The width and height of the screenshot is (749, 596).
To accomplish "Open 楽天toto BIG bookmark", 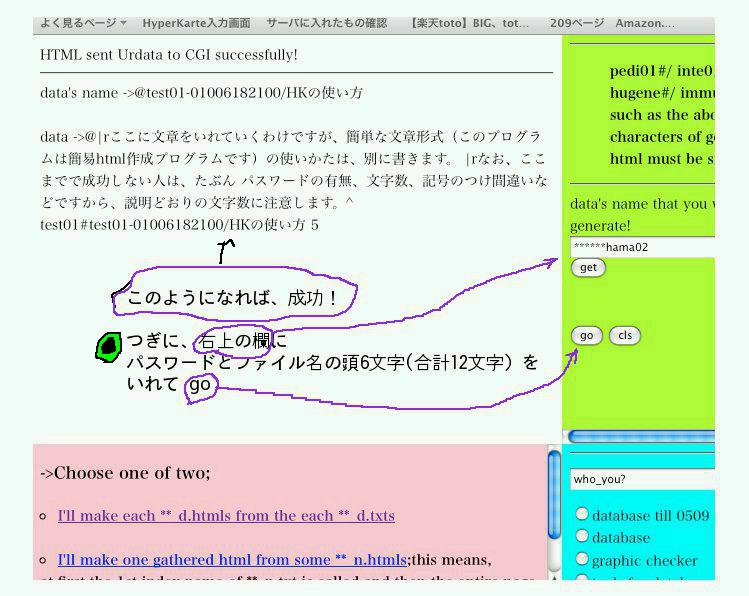I will click(x=469, y=23).
